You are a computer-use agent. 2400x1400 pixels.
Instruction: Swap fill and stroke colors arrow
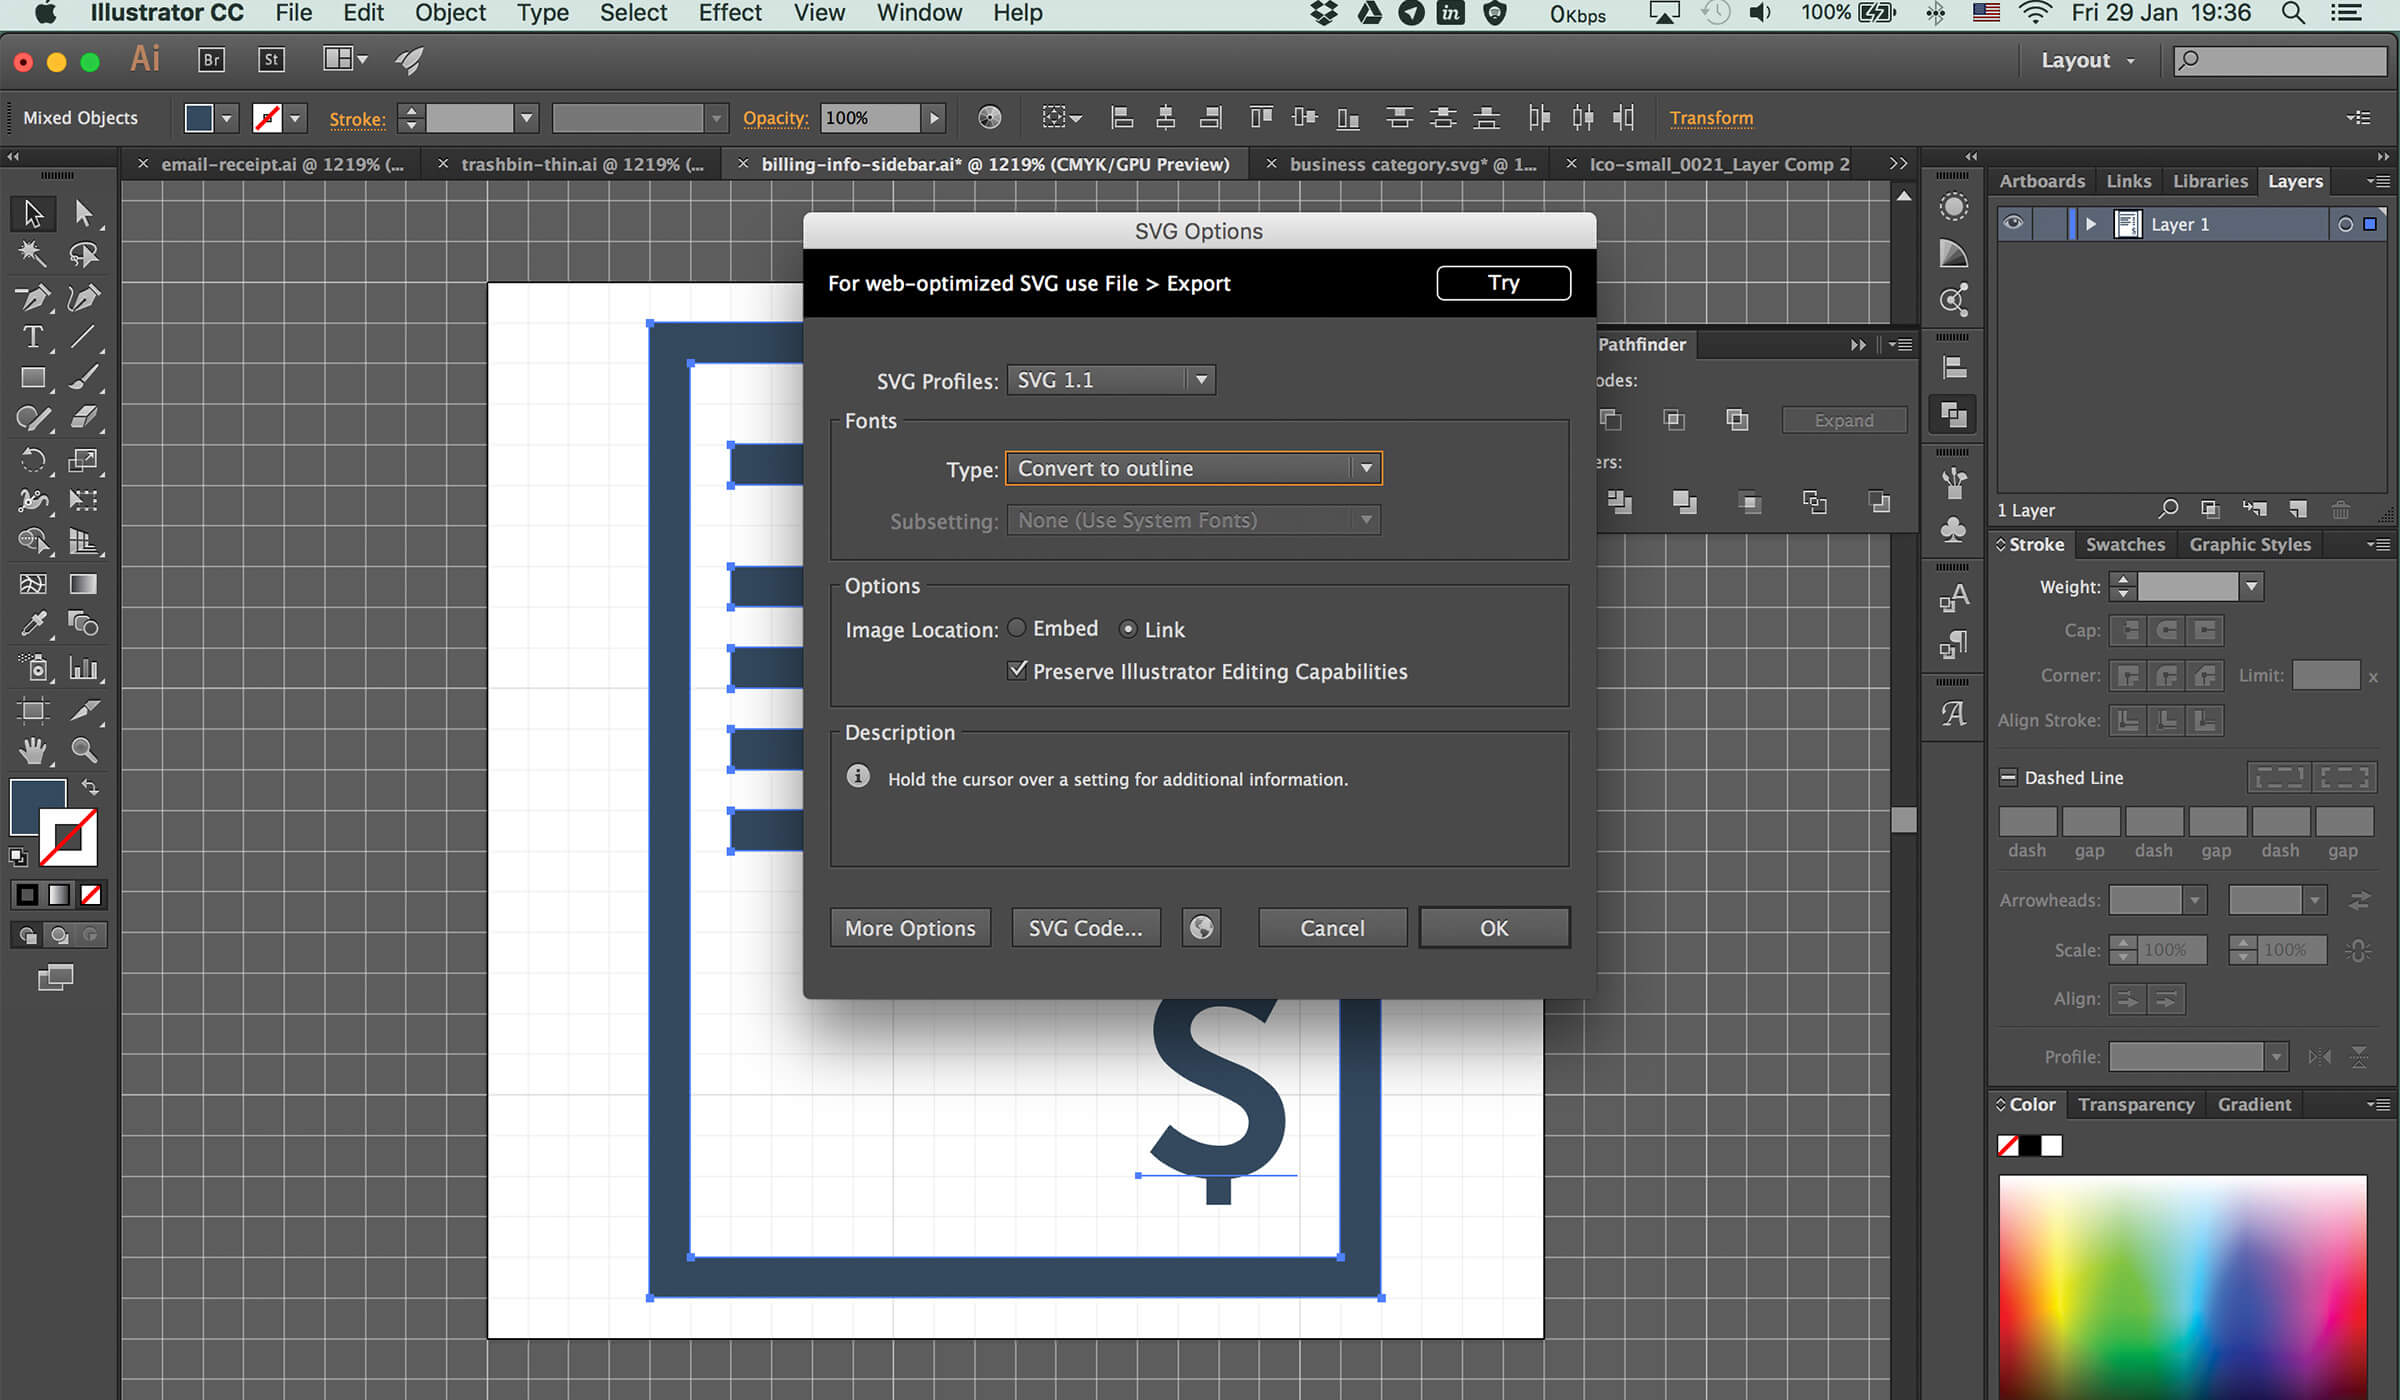[90, 787]
